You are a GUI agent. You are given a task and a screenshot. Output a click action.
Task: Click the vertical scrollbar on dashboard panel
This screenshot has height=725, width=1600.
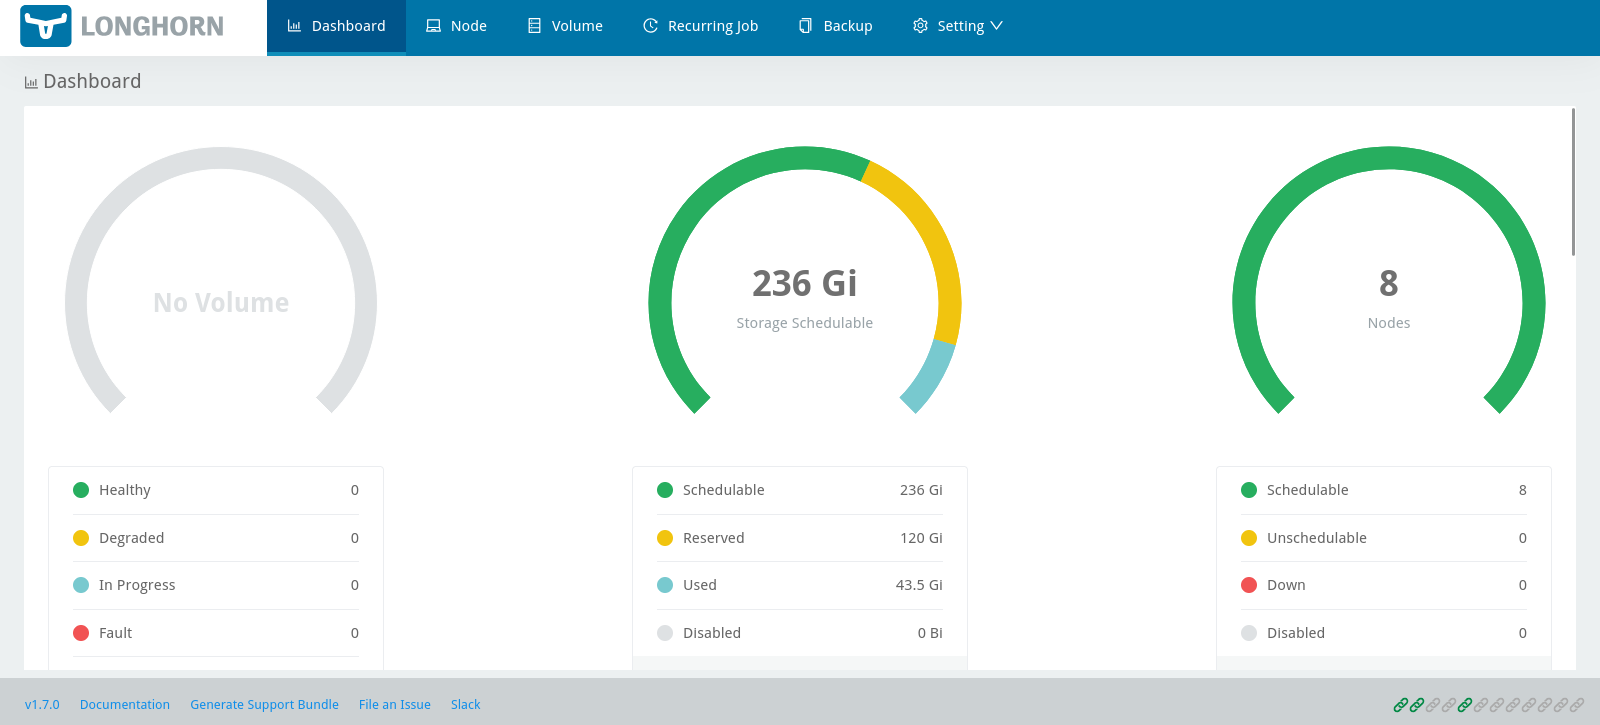(1573, 182)
